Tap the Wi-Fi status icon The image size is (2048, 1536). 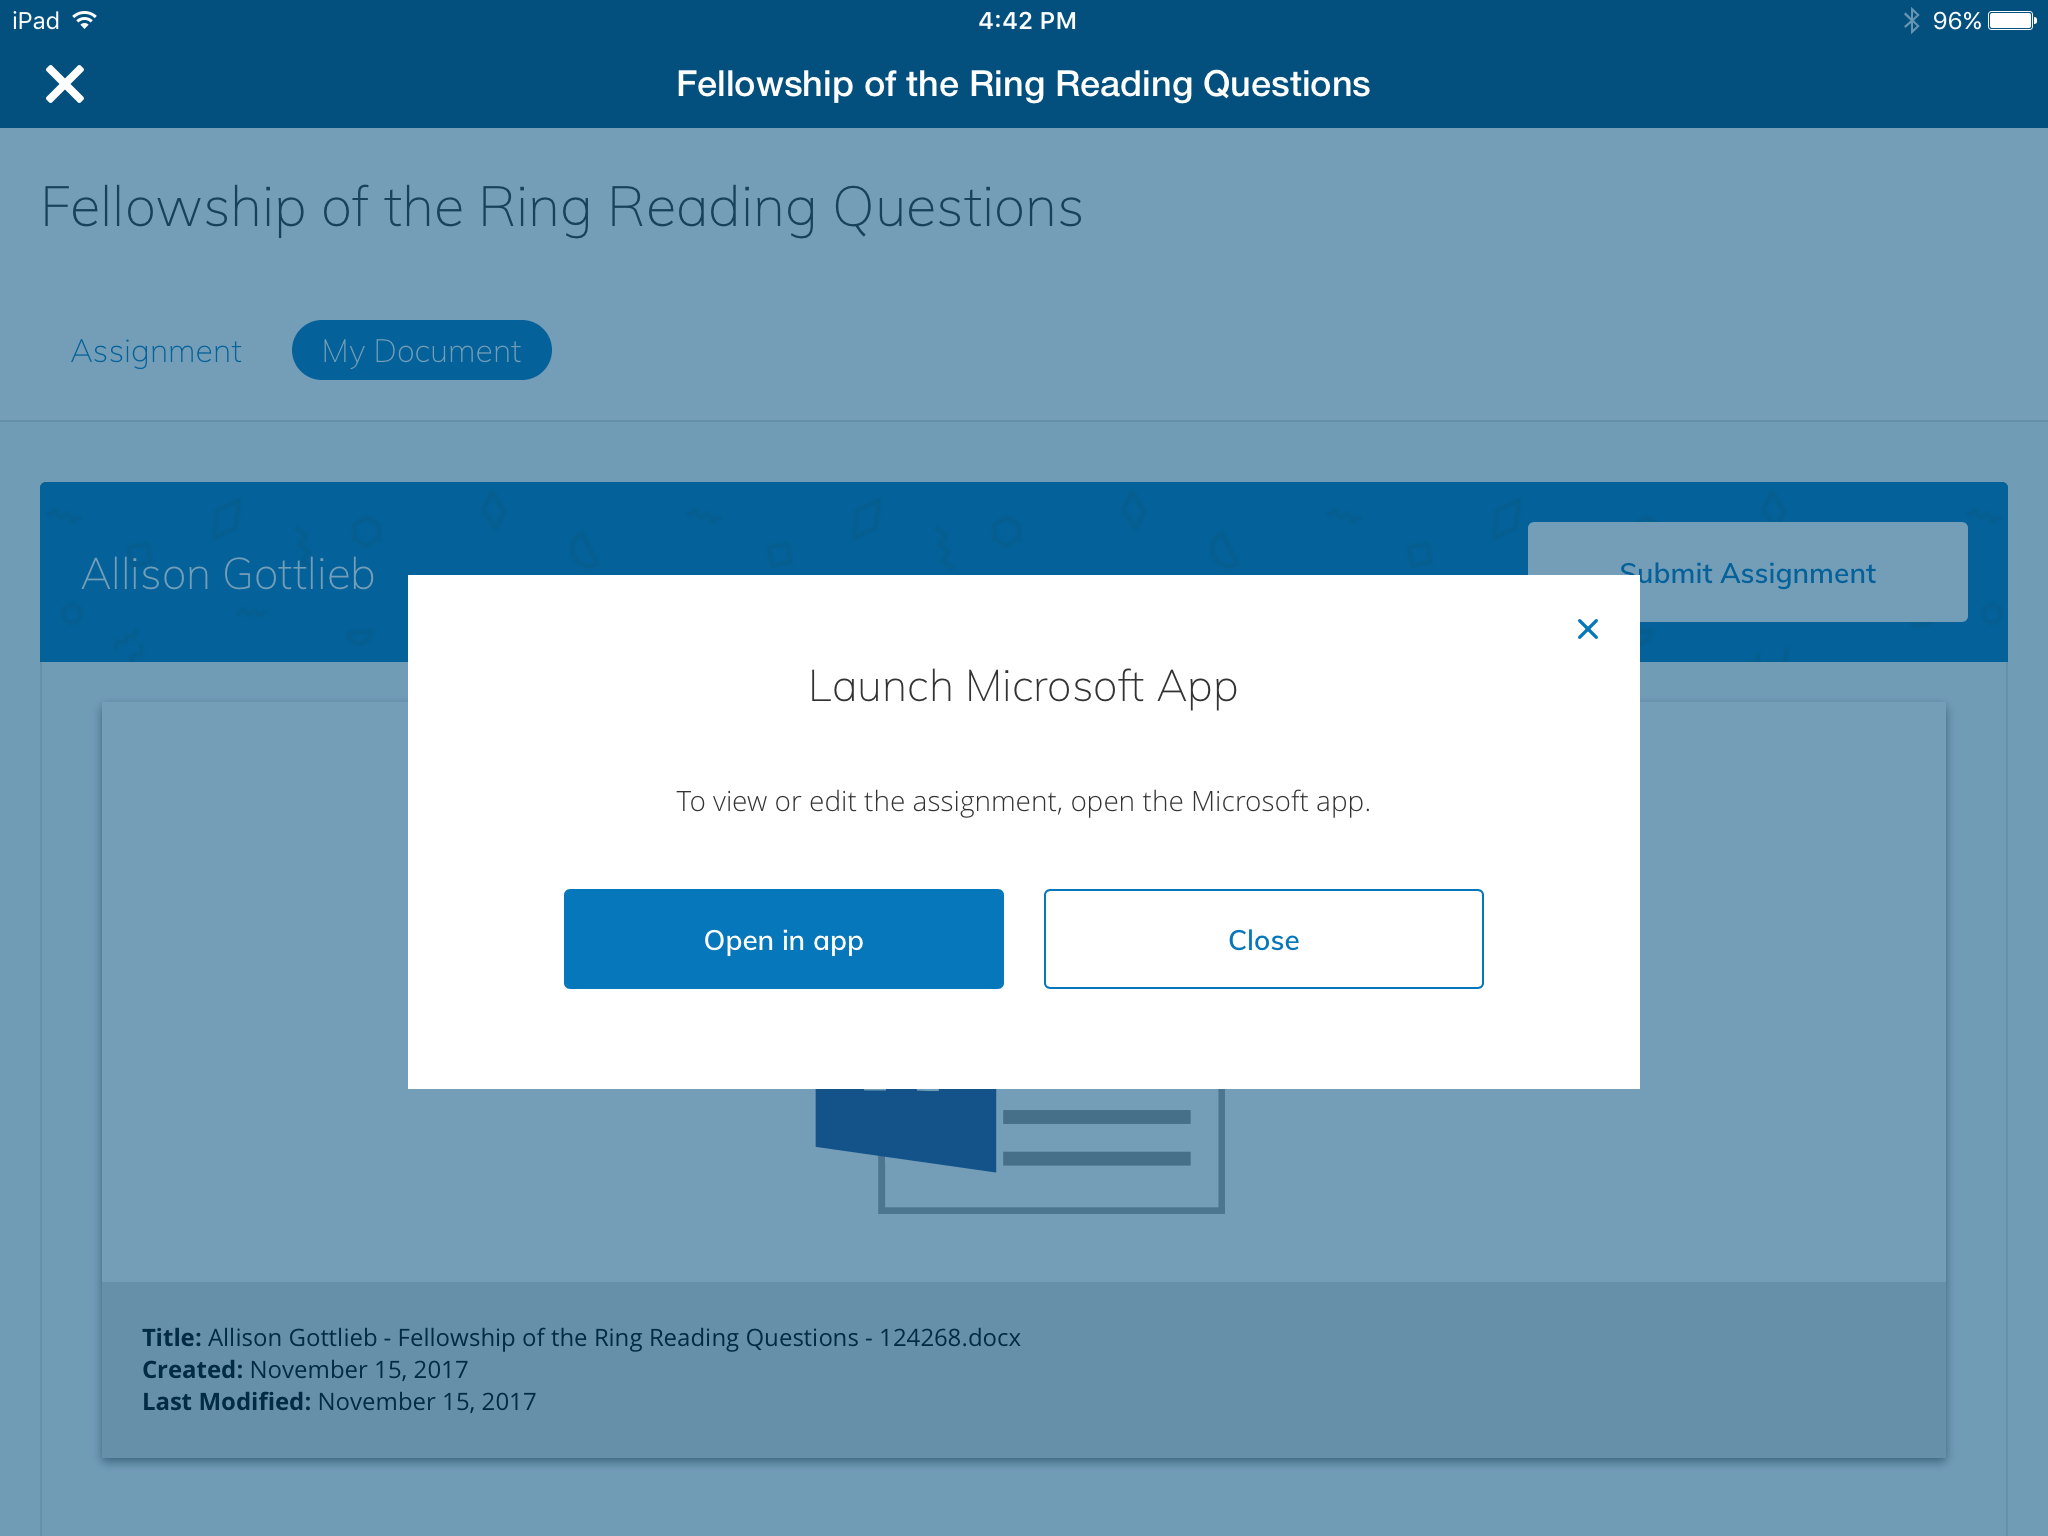[x=86, y=20]
